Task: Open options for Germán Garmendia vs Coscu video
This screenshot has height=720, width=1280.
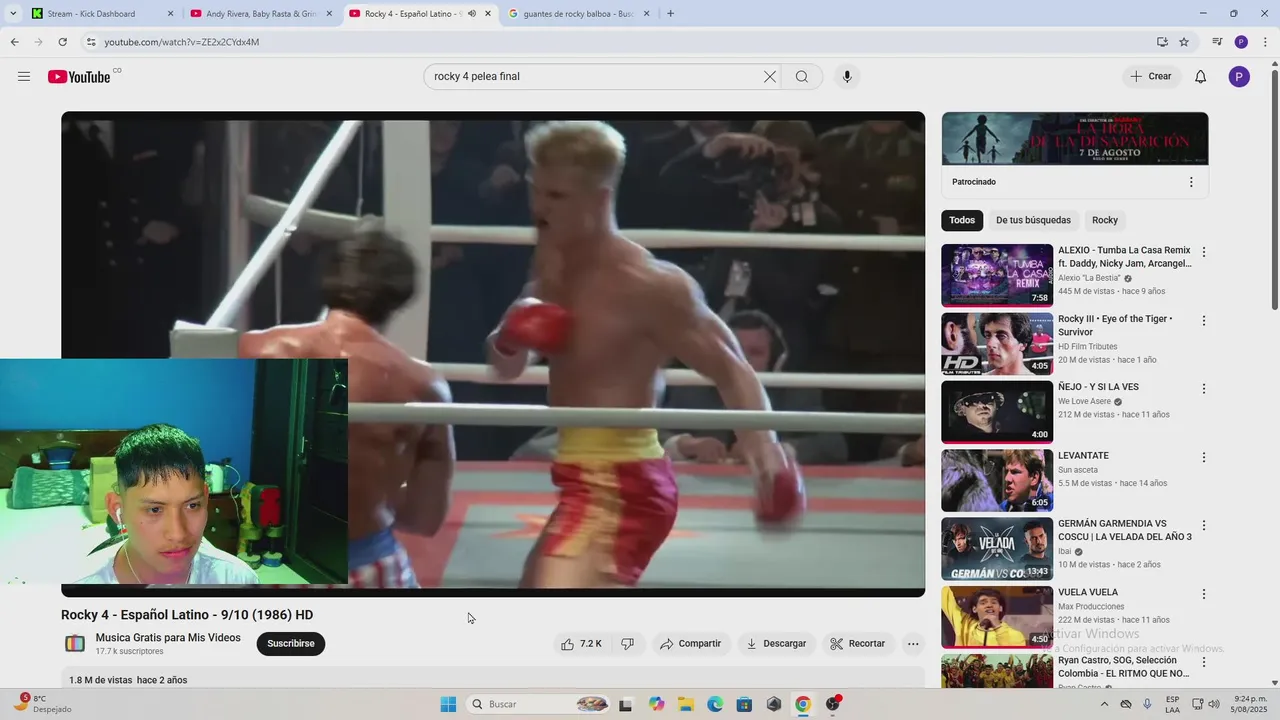Action: tap(1204, 525)
